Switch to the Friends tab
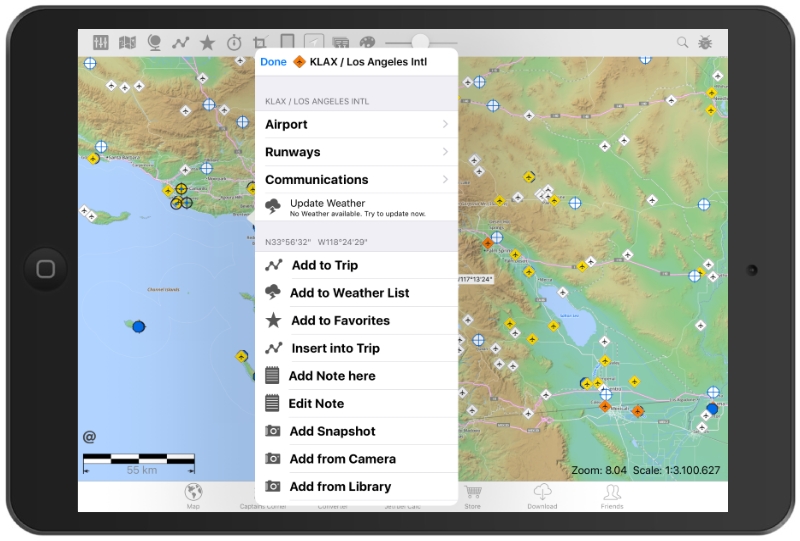Screen dimensions: 800x541 tap(612, 496)
